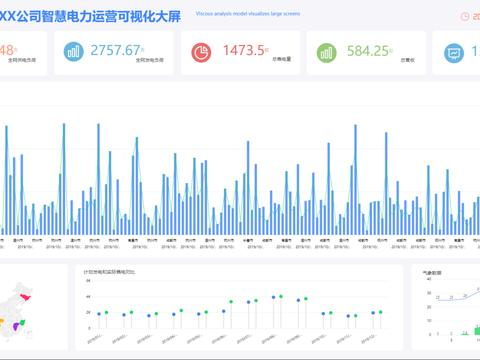Screen dimensions: 480x360
Task: Click the red pie-chart icon beside 1473.5
Action: pyautogui.click(x=201, y=52)
